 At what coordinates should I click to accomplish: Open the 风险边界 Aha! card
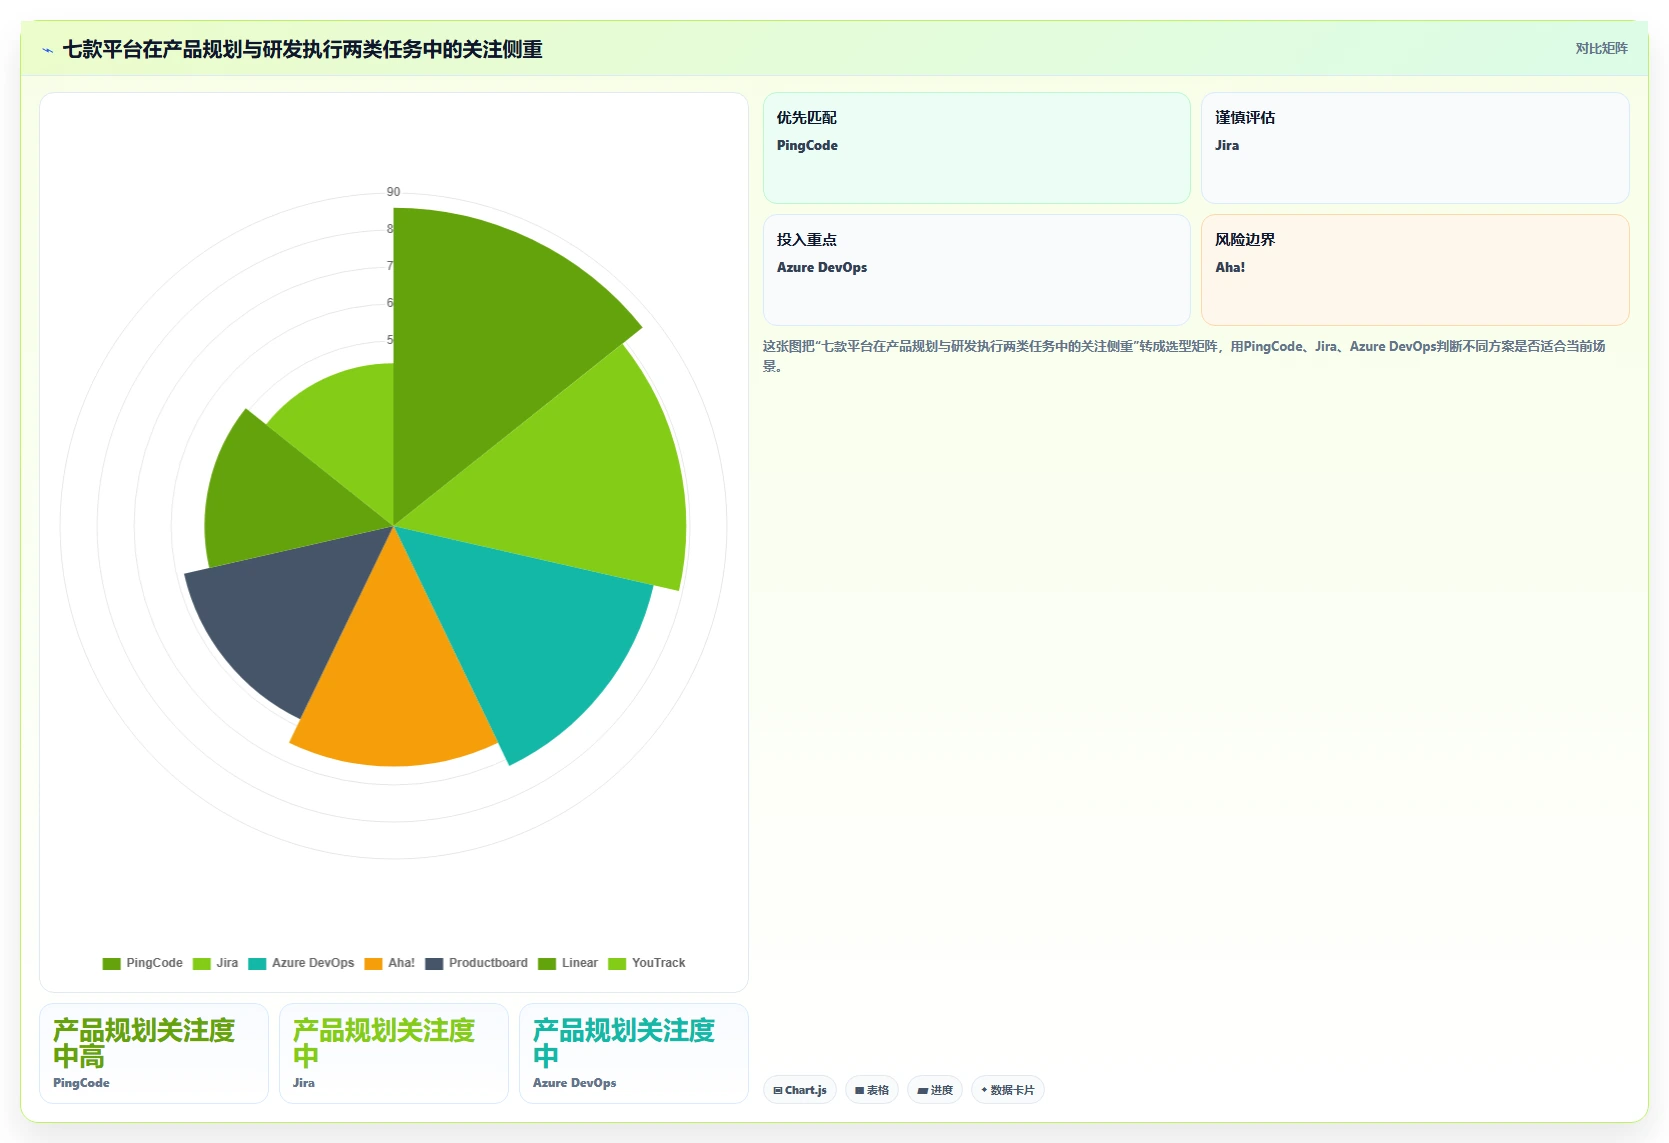click(1415, 270)
